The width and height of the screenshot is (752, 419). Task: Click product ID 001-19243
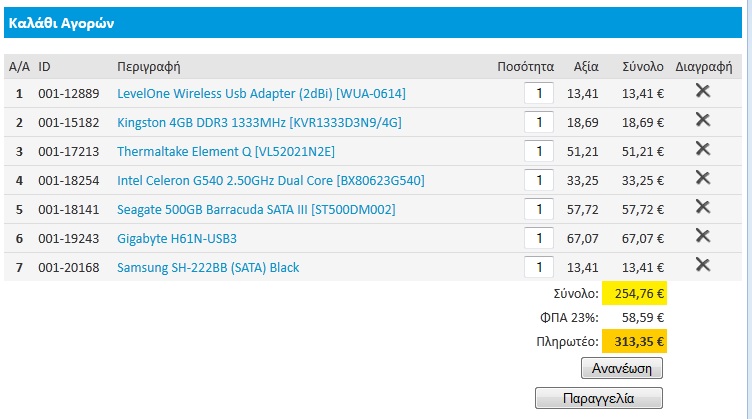pos(69,239)
